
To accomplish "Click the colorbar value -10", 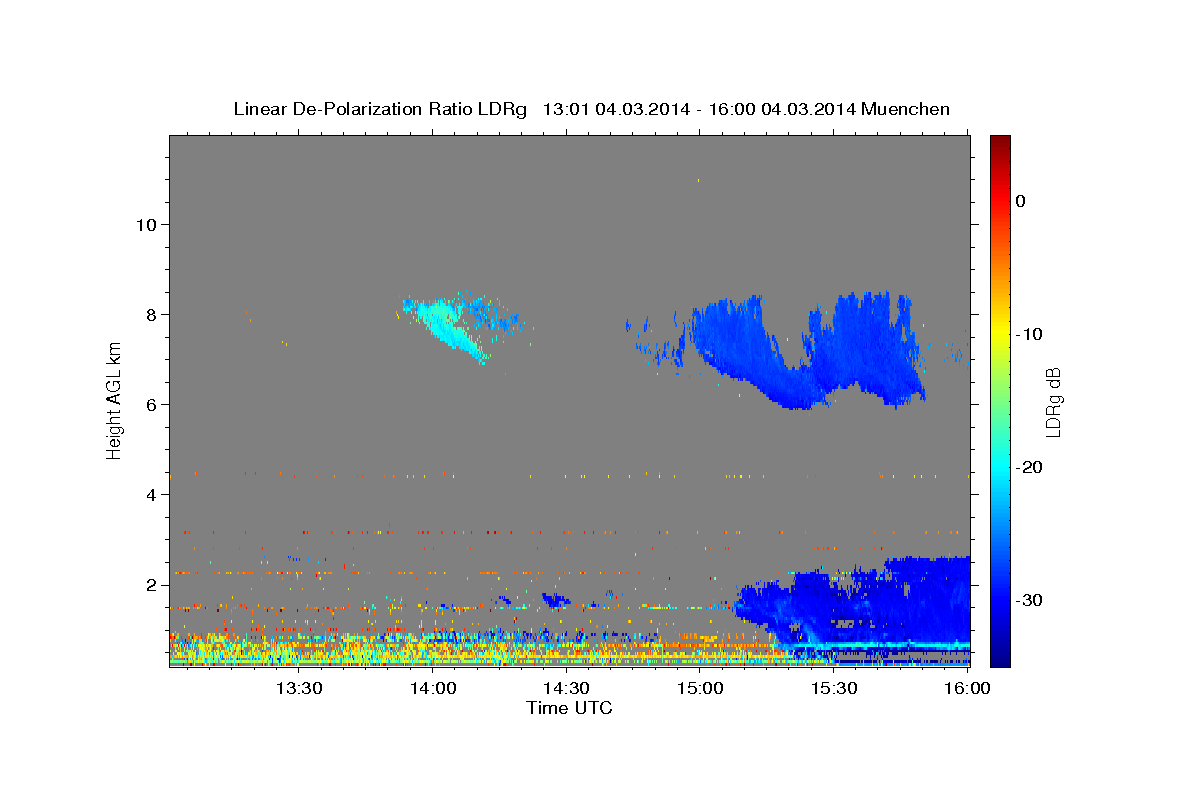I will [1030, 334].
